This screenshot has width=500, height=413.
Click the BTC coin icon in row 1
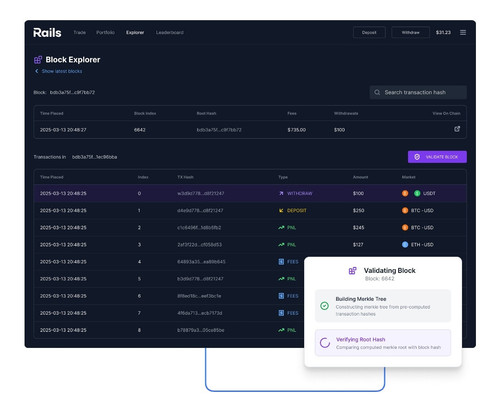(405, 210)
